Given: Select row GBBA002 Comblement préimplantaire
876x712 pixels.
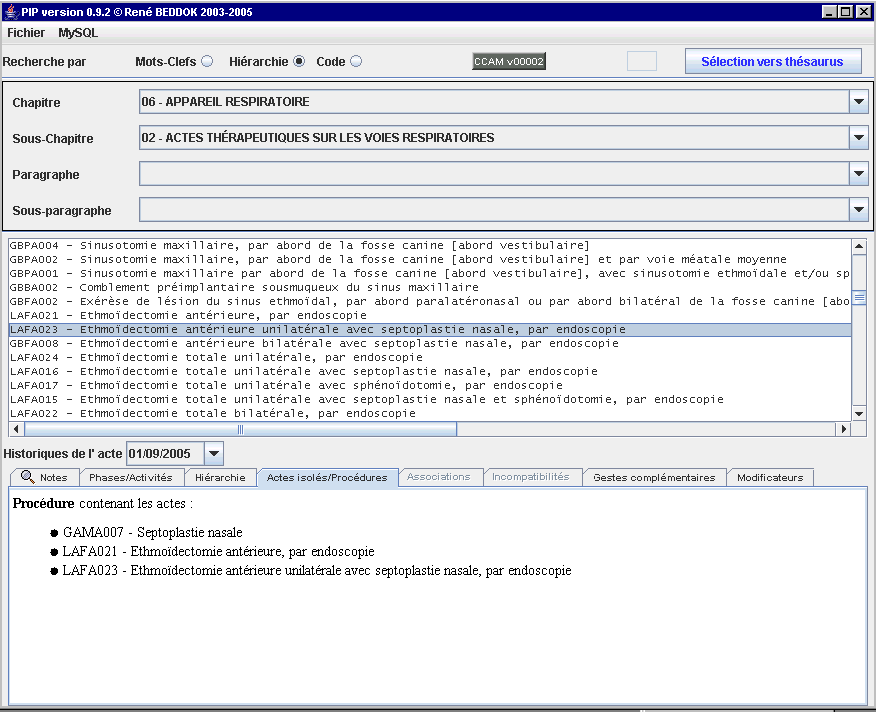Looking at the screenshot, I should [x=430, y=287].
